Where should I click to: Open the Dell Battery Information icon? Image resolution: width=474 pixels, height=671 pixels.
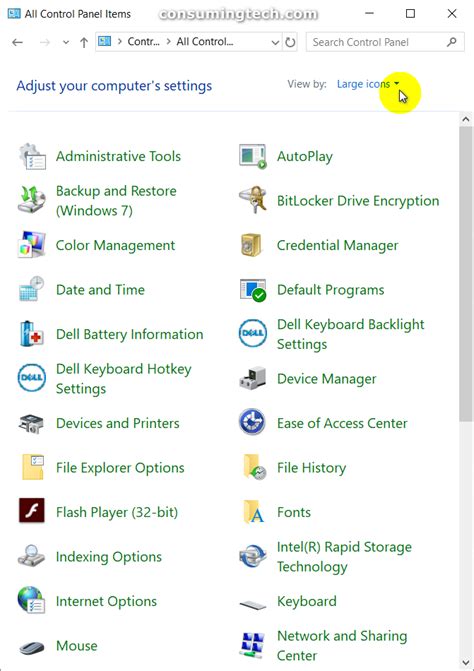point(31,334)
